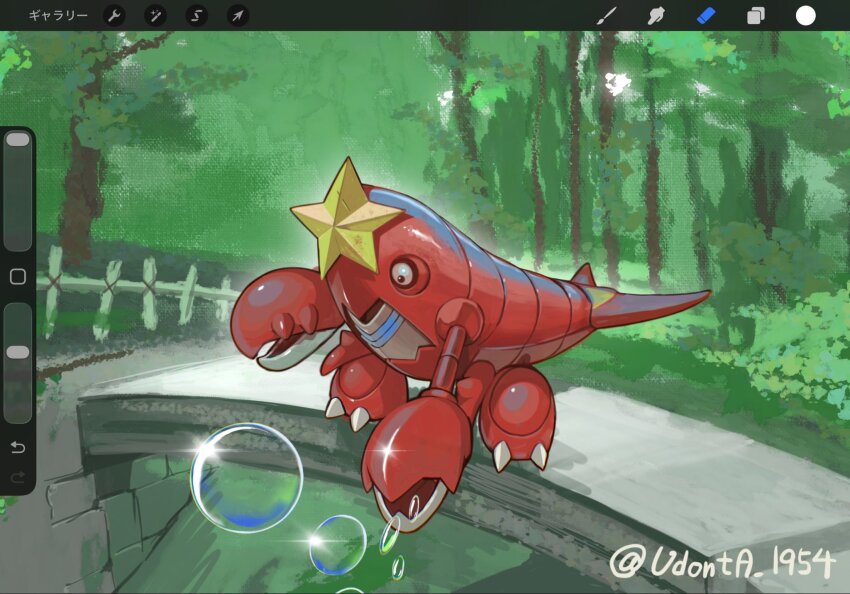The image size is (850, 594).
Task: Select the blue Eraser tool
Action: coord(706,16)
